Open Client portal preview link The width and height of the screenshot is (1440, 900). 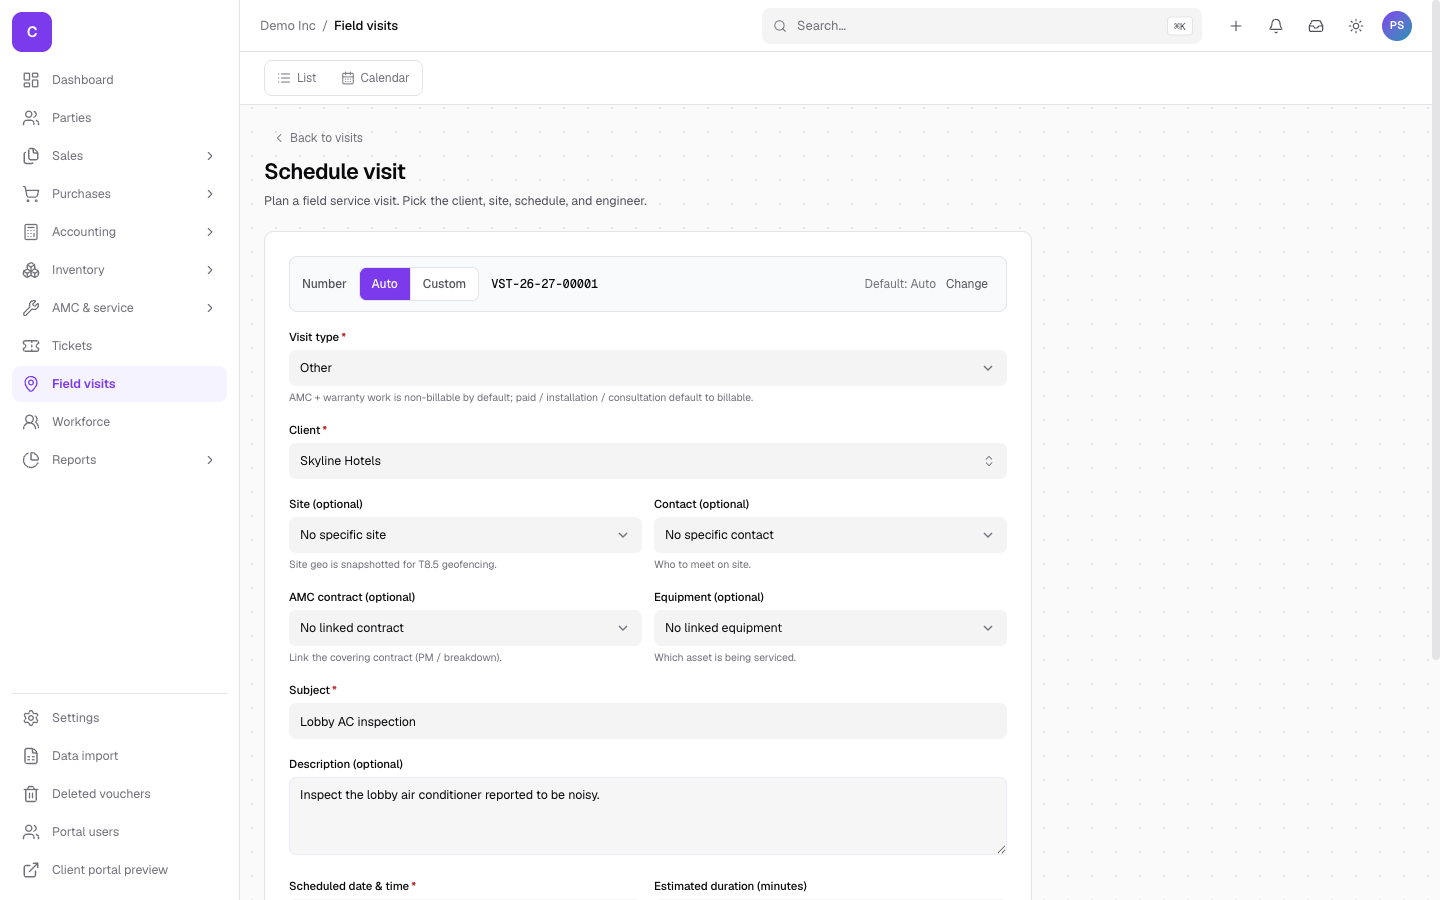click(x=119, y=870)
